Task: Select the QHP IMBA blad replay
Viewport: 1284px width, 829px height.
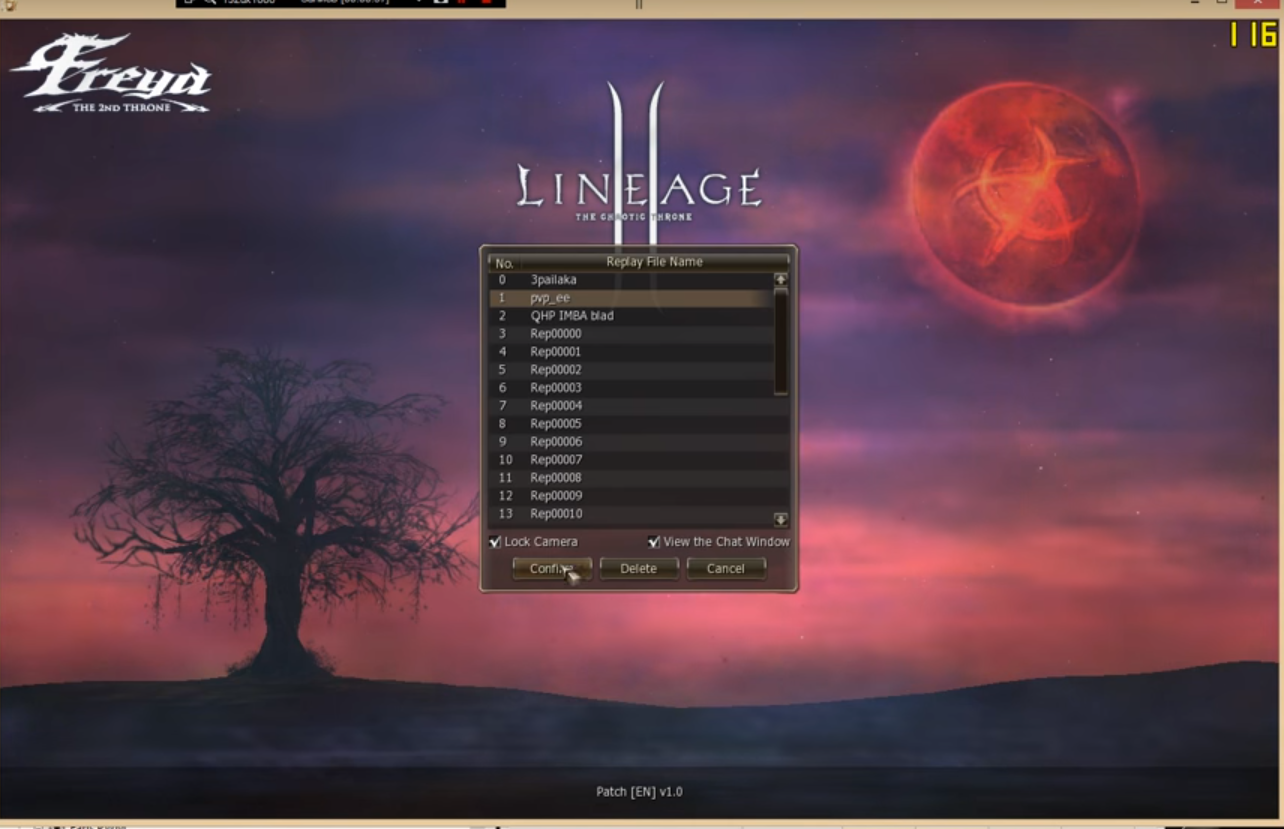Action: (631, 316)
